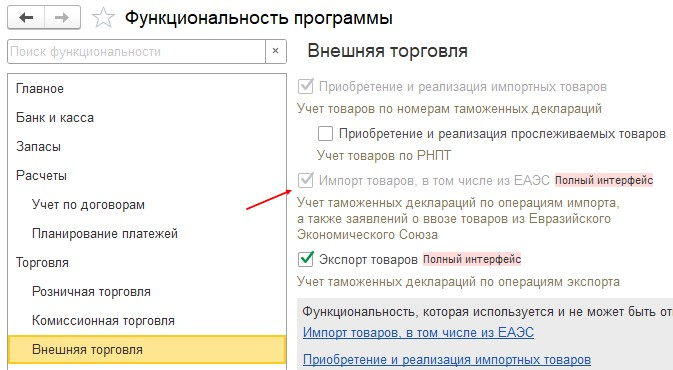This screenshot has height=370, width=673.
Task: Select «Запасы» in the section list
Action: click(147, 146)
